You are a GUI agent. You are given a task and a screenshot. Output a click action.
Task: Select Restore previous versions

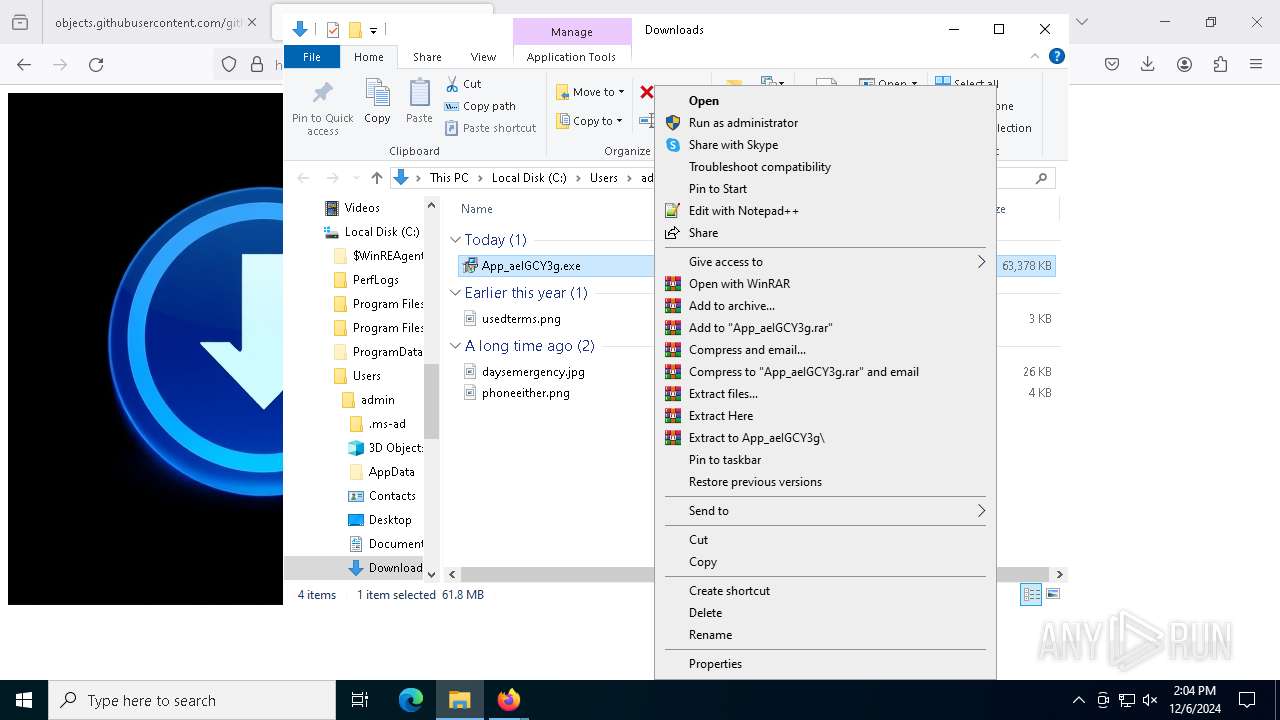(755, 482)
